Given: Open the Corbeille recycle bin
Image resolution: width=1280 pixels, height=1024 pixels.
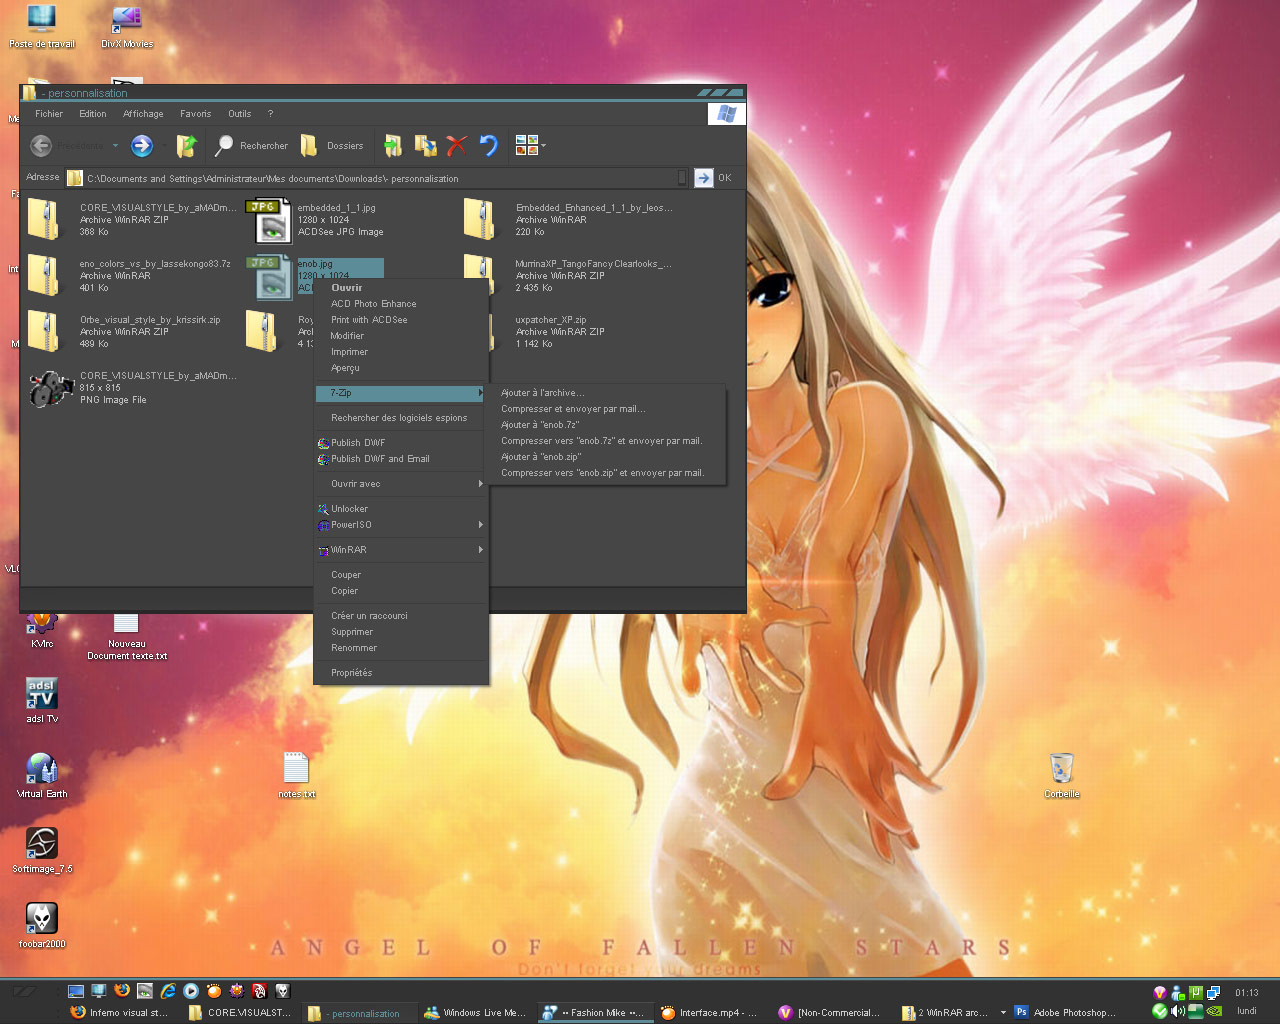Looking at the screenshot, I should pos(1062,776).
